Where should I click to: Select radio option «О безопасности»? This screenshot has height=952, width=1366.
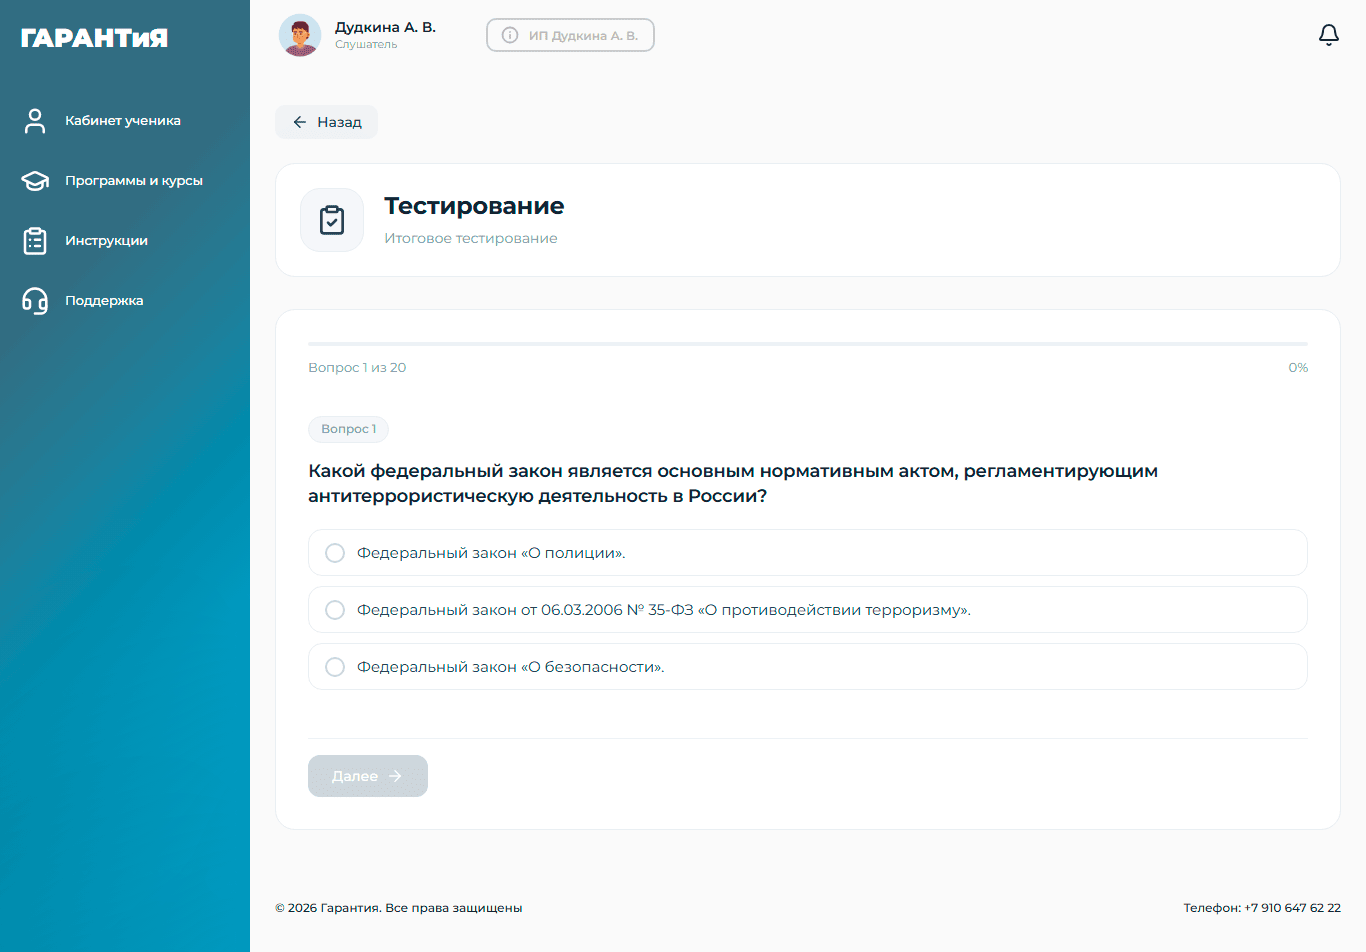tap(808, 667)
